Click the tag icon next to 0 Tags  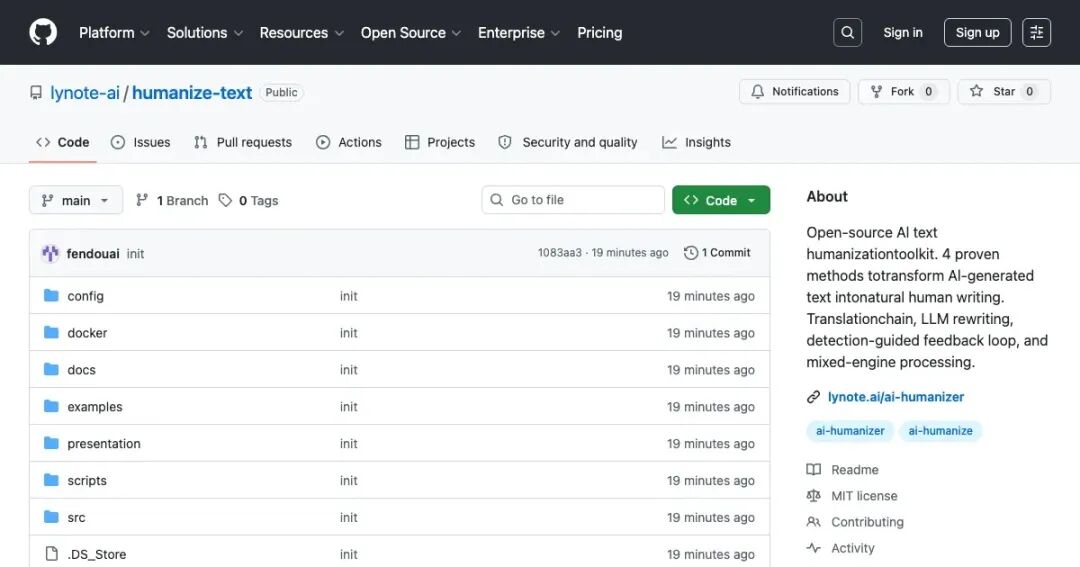225,200
